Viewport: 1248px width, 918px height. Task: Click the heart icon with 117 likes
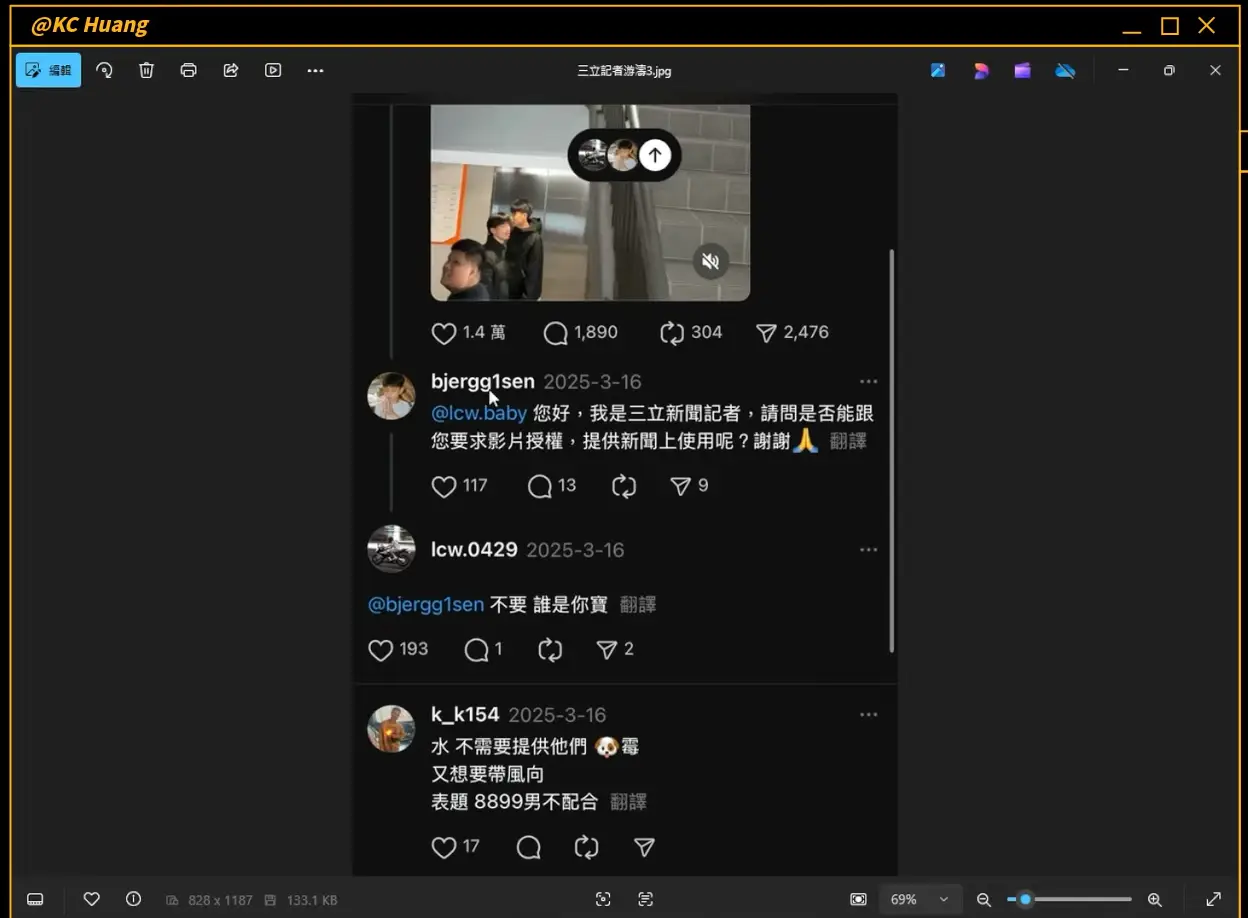pos(444,486)
